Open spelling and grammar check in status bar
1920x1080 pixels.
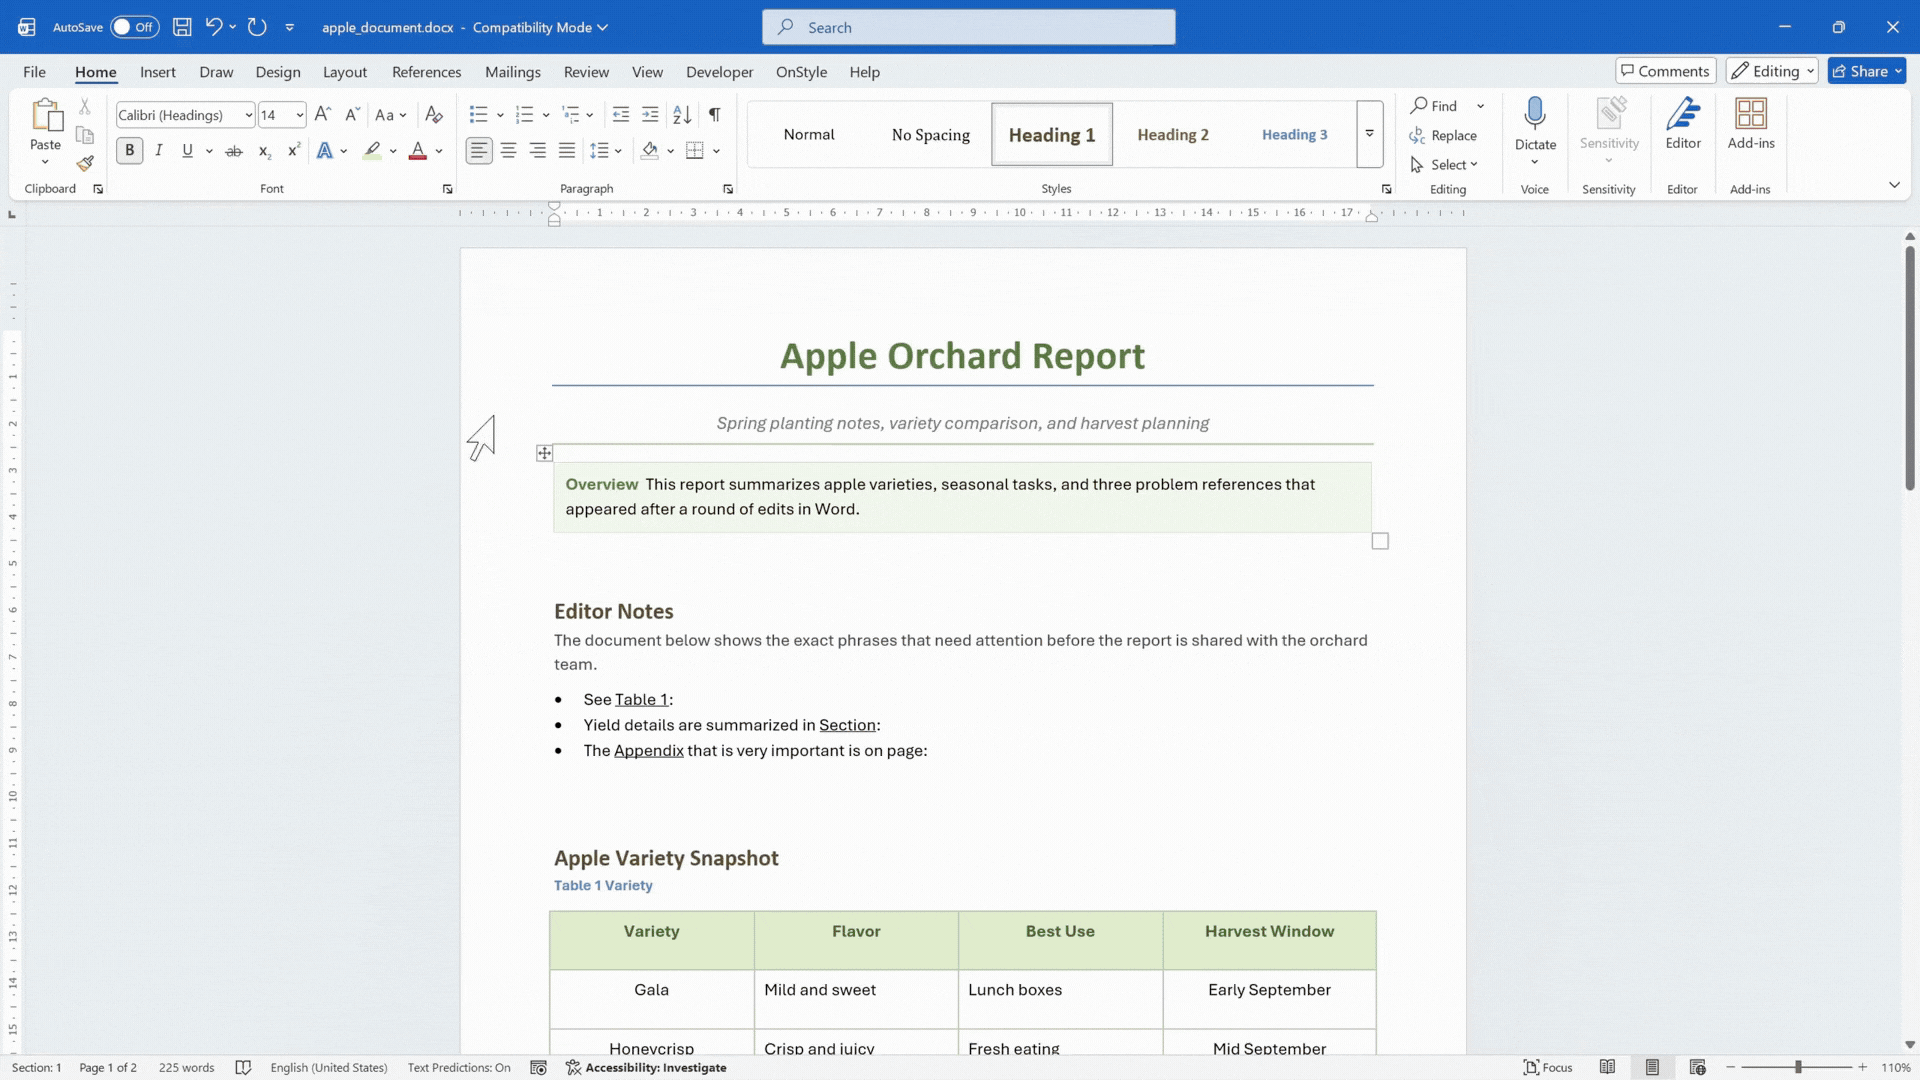click(243, 1067)
